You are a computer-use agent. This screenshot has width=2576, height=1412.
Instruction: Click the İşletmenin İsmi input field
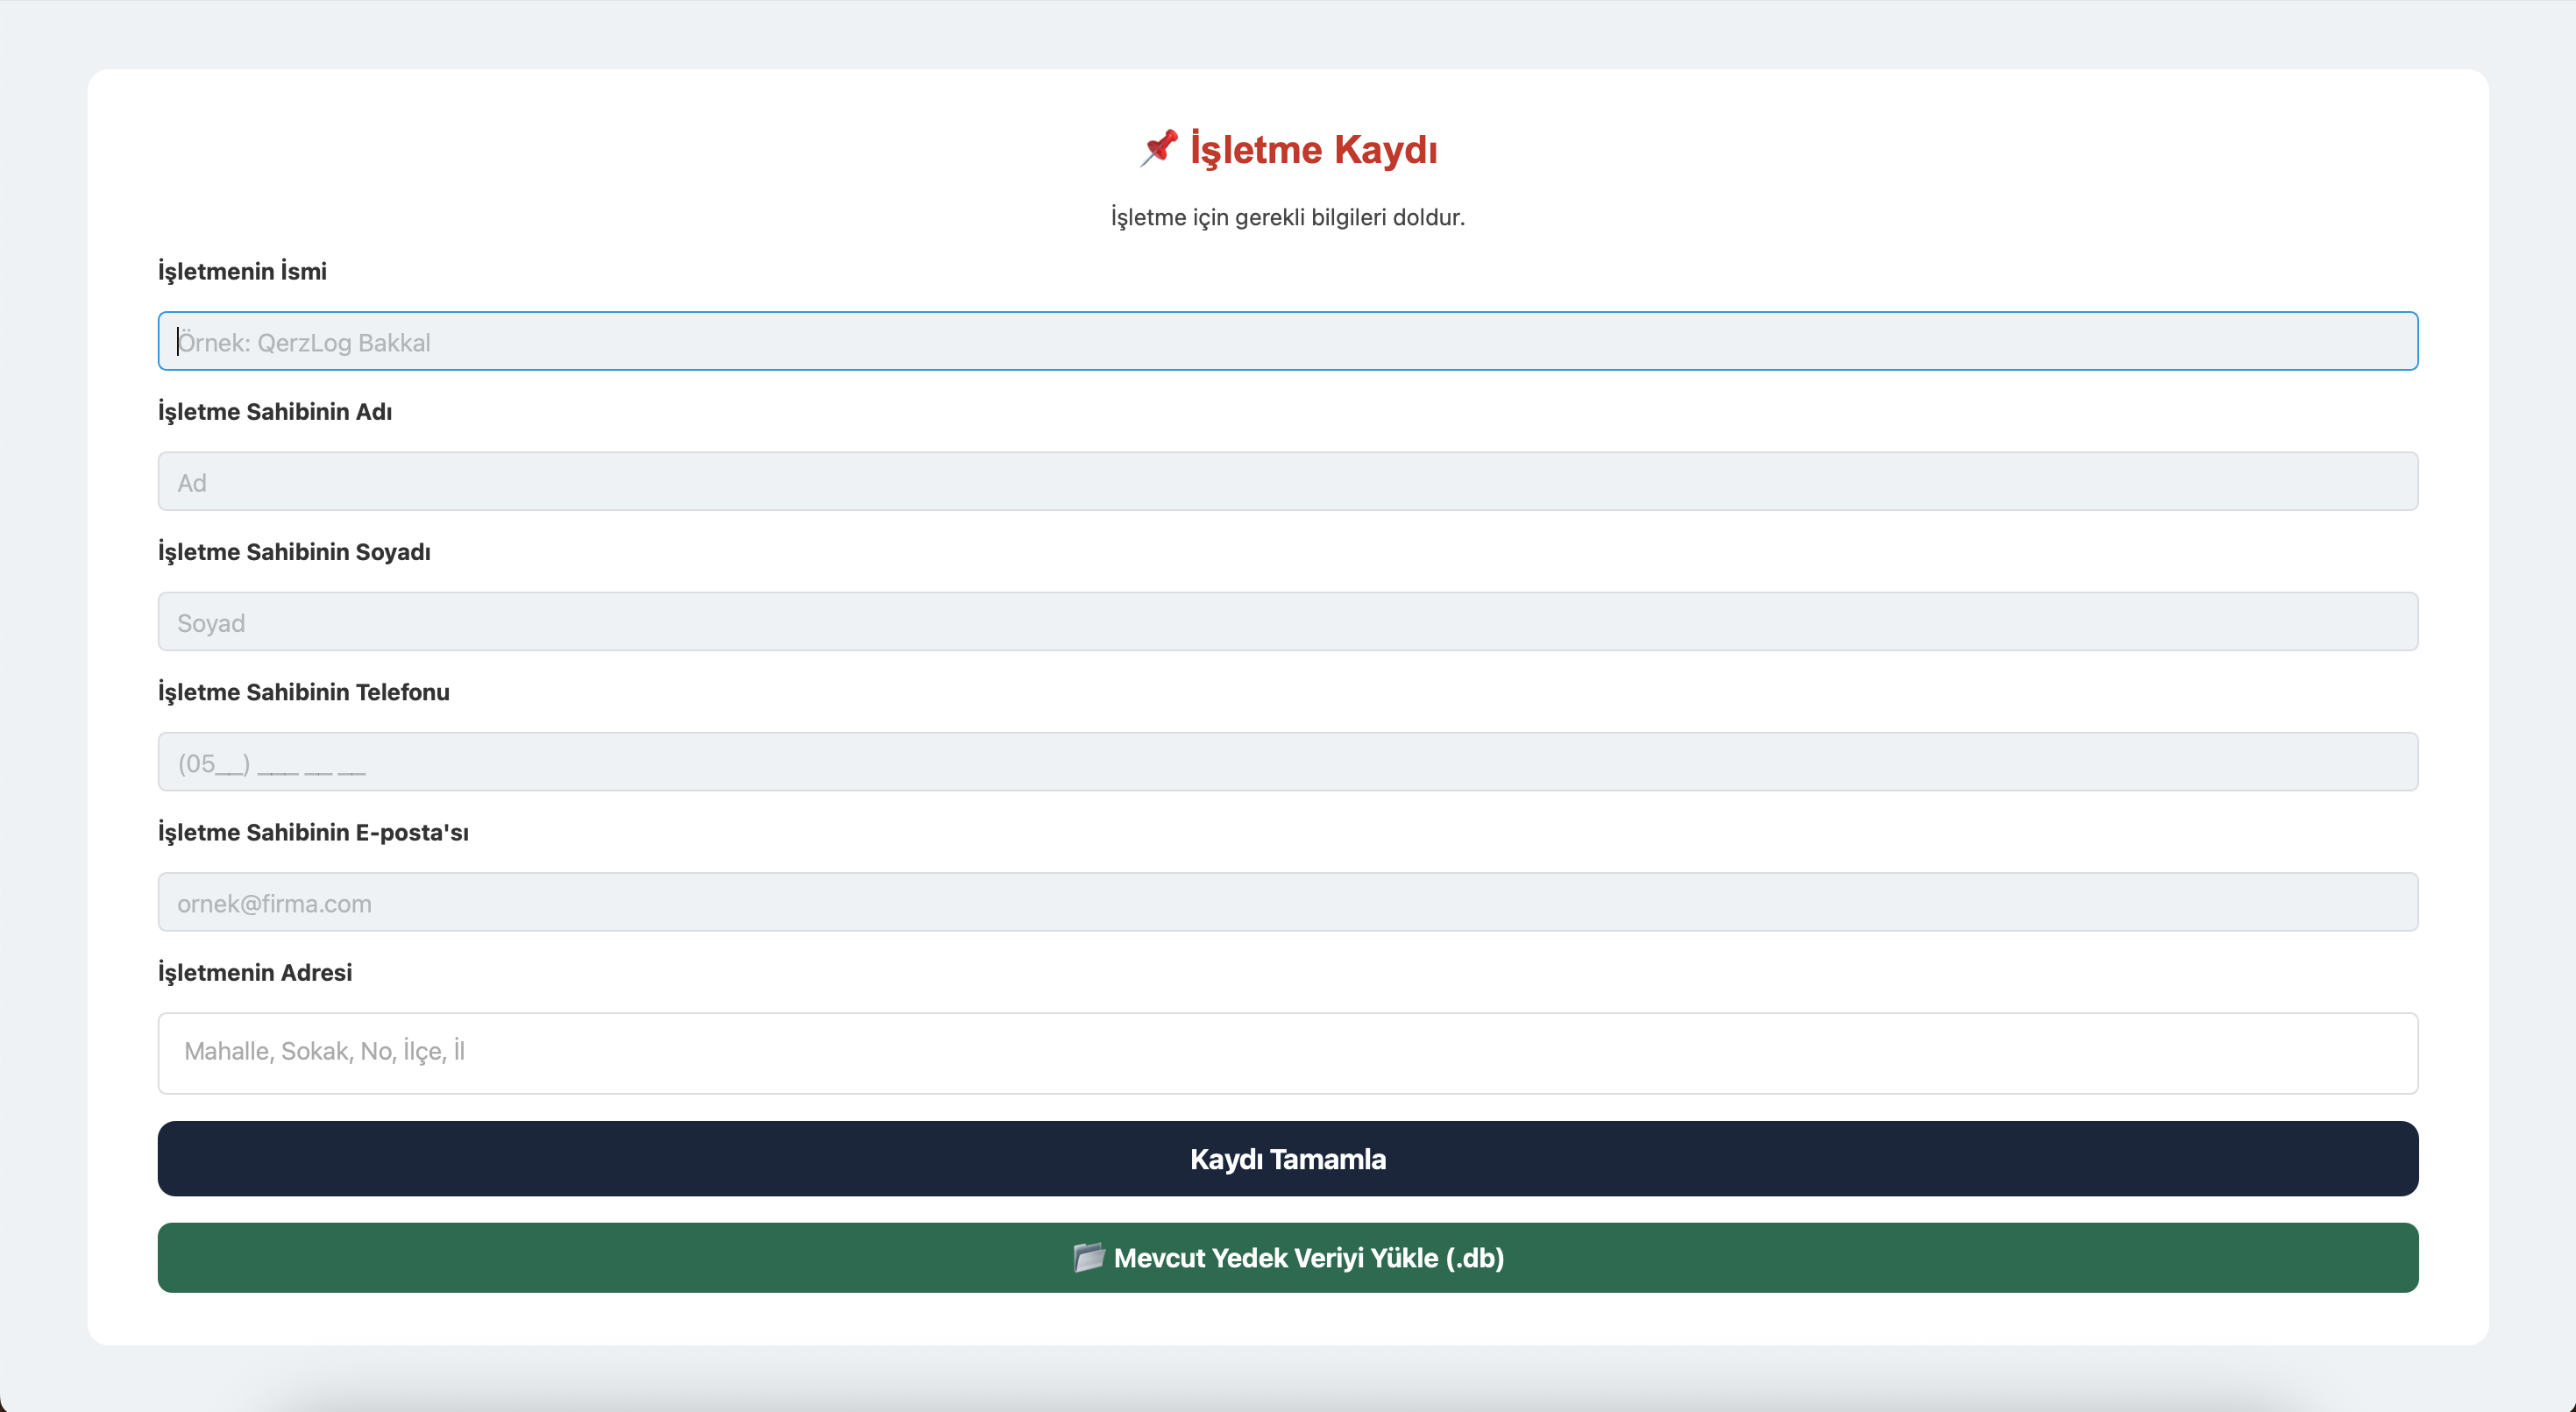click(x=1287, y=341)
